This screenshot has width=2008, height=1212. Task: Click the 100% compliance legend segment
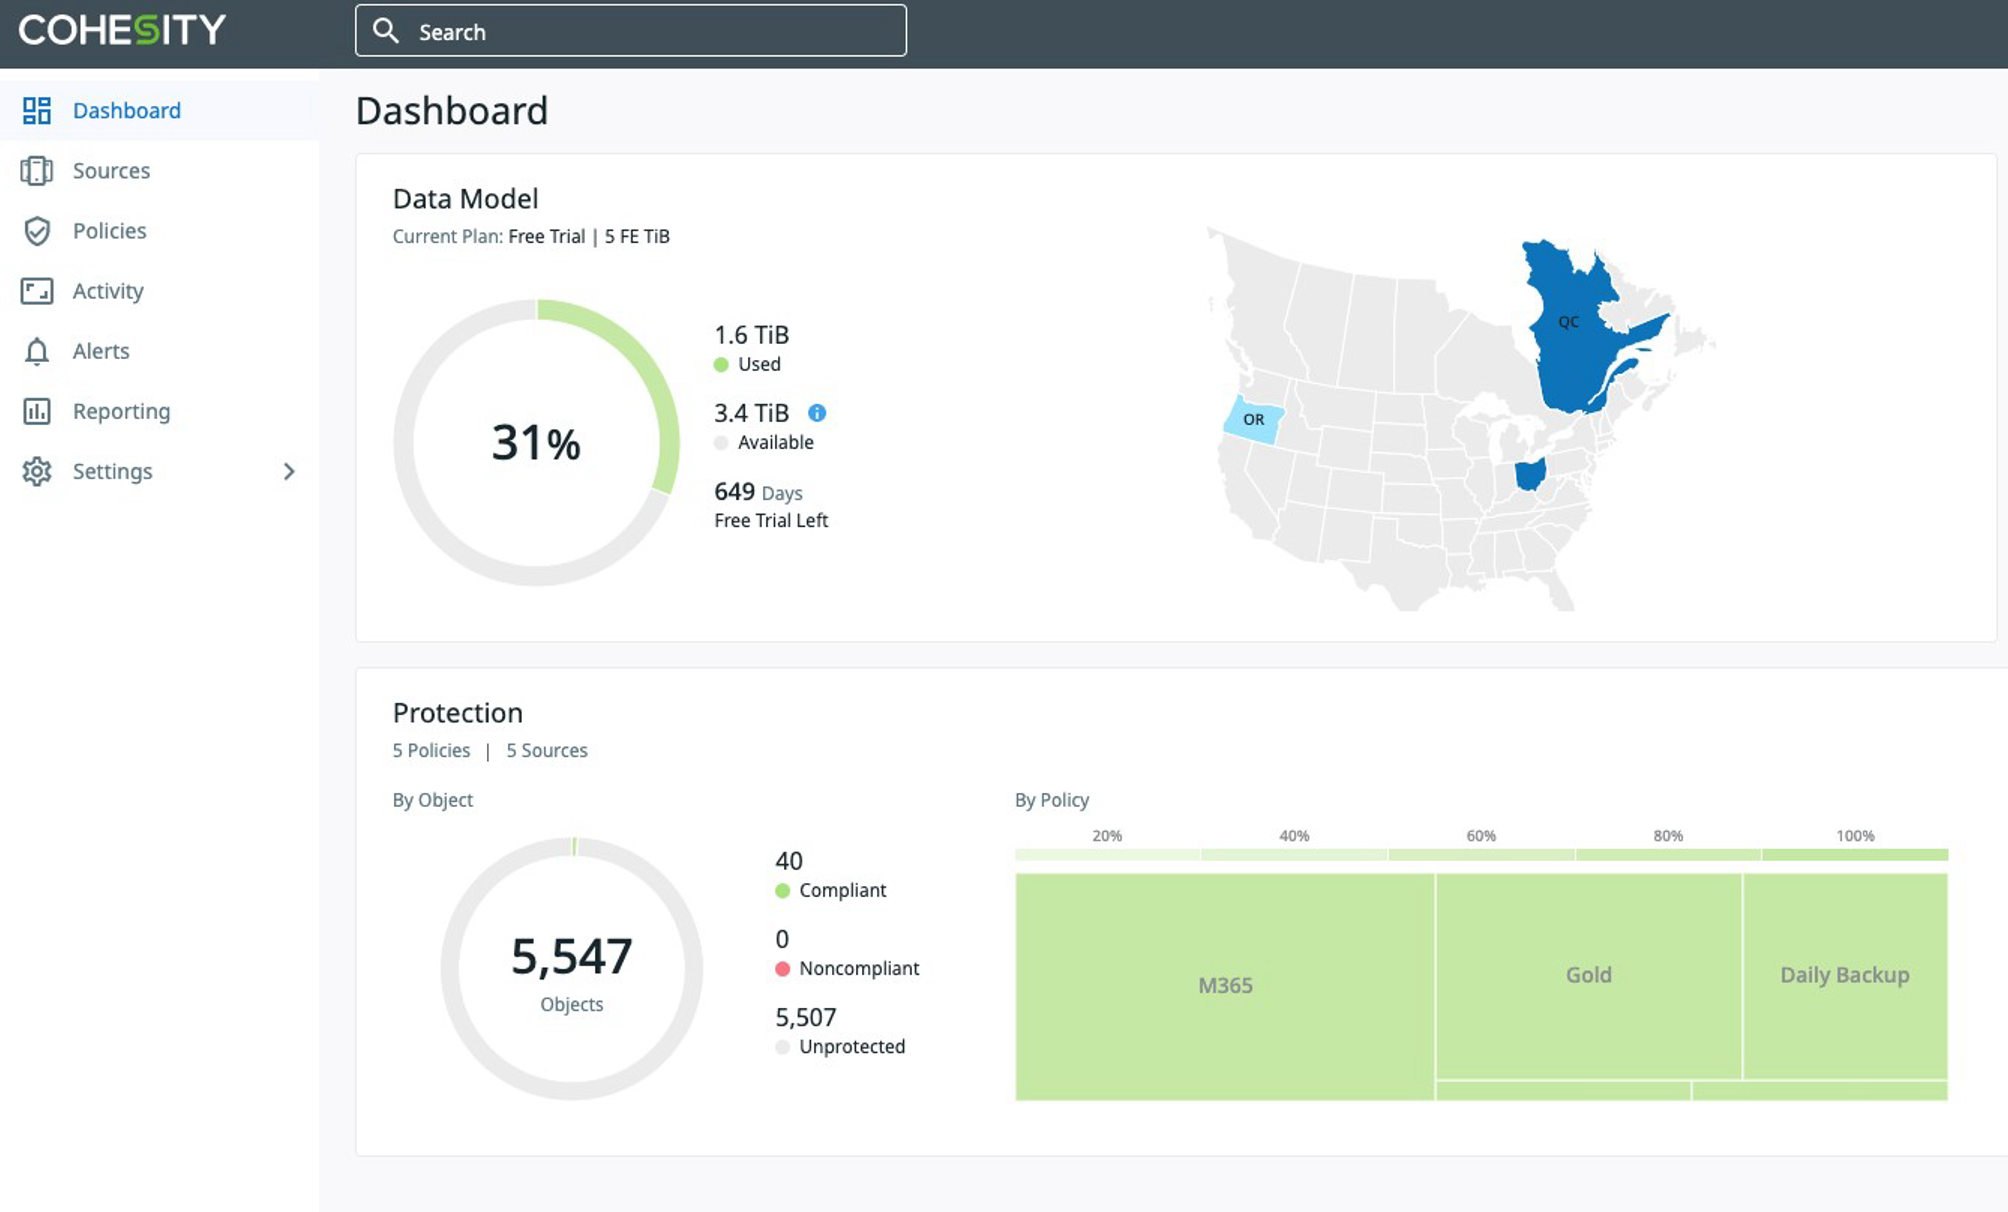click(1854, 855)
